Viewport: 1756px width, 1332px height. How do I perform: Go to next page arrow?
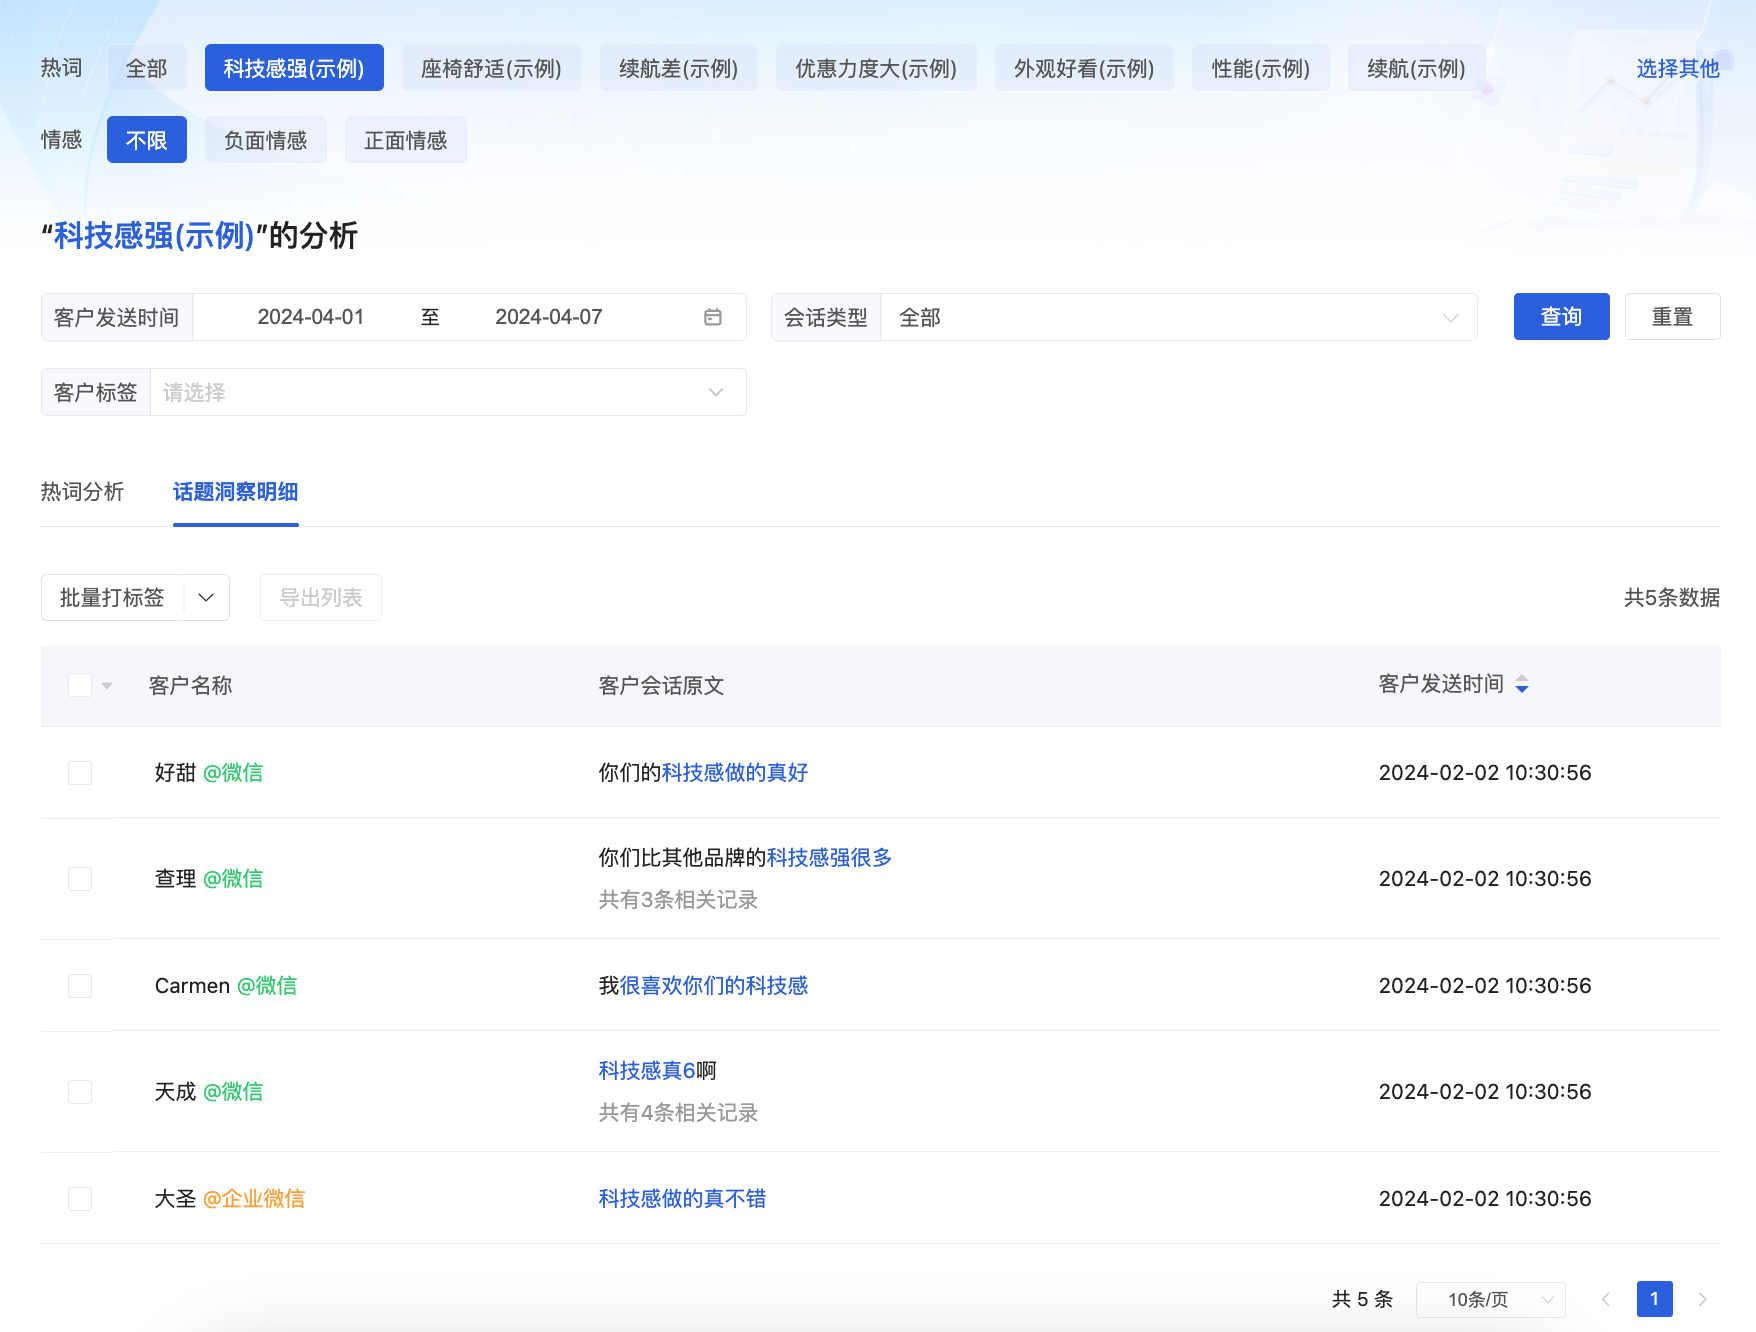click(1702, 1299)
